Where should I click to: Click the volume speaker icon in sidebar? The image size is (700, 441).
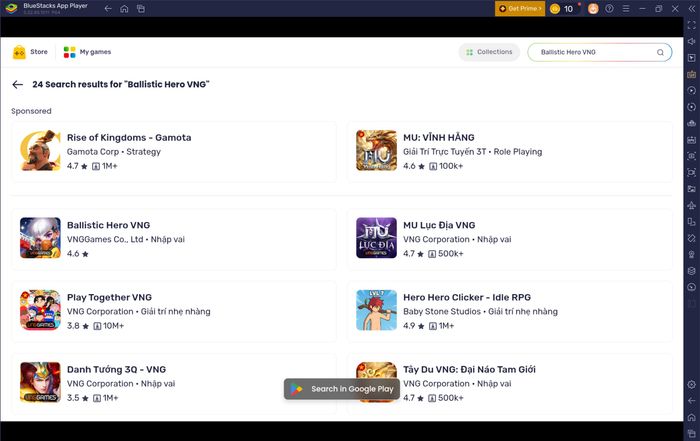coord(692,42)
